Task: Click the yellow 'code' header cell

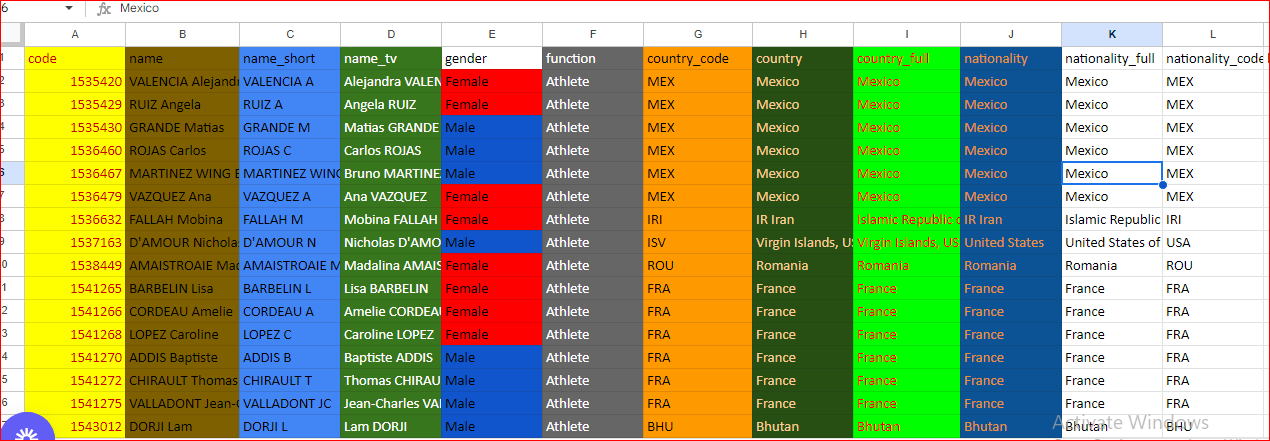Action: [x=75, y=58]
